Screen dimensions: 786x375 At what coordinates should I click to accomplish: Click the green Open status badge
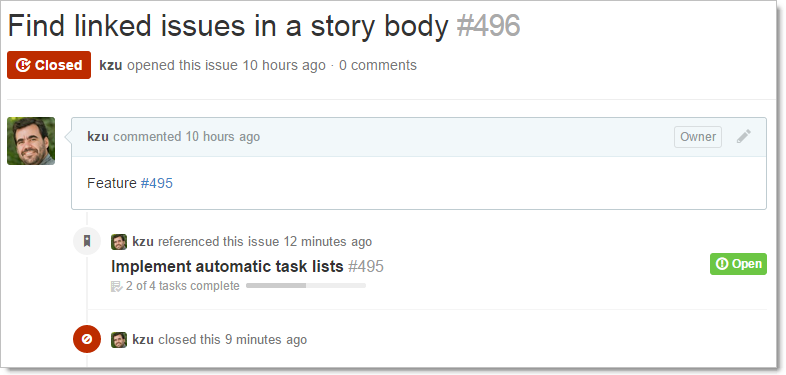click(738, 264)
